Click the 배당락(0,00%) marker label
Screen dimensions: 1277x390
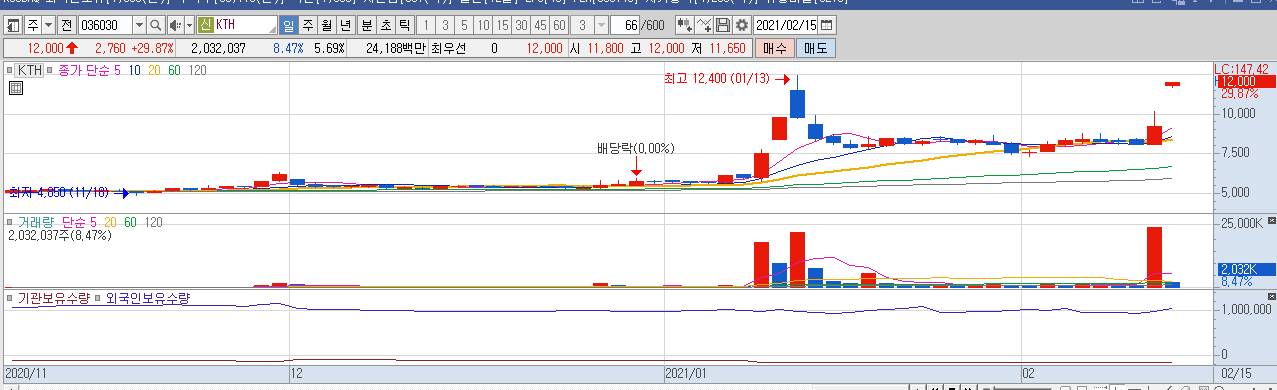click(636, 148)
